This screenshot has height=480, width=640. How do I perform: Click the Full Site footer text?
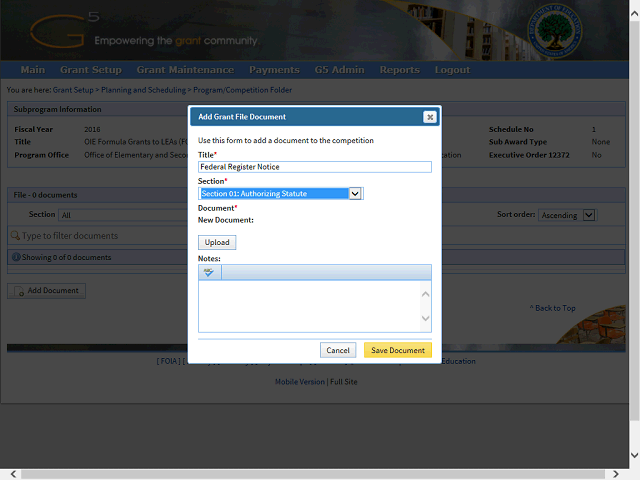(x=344, y=382)
